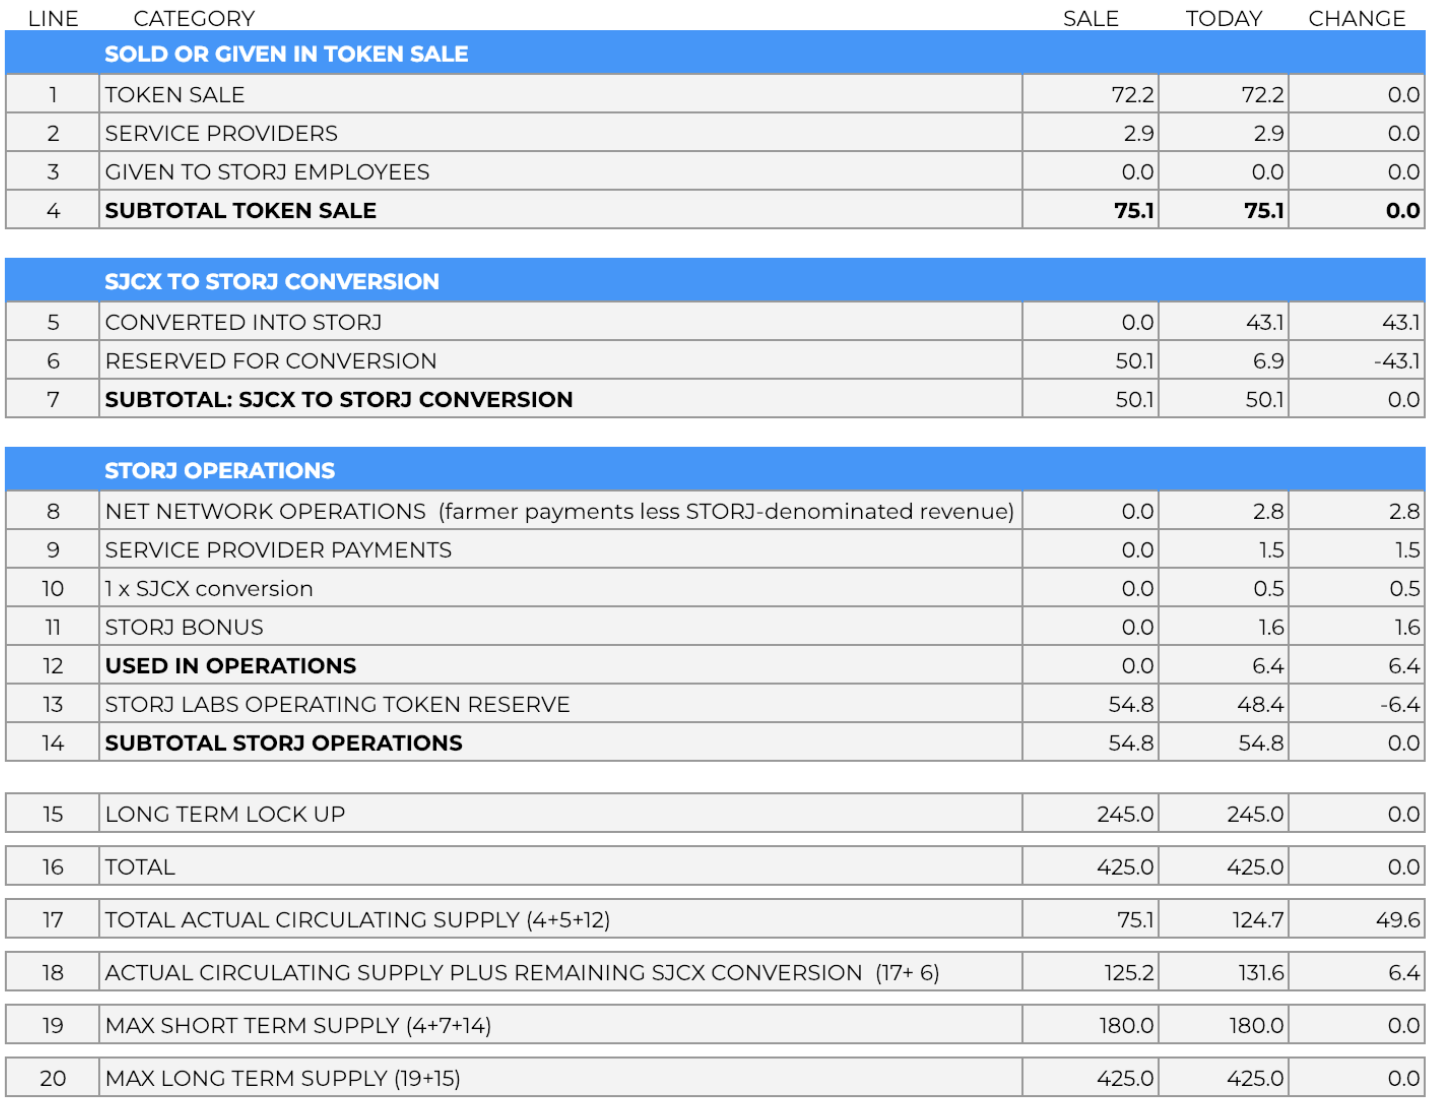This screenshot has width=1430, height=1110.
Task: Select SALE value 245.0 for LONG TERM LOCK UP
Action: tap(1125, 814)
